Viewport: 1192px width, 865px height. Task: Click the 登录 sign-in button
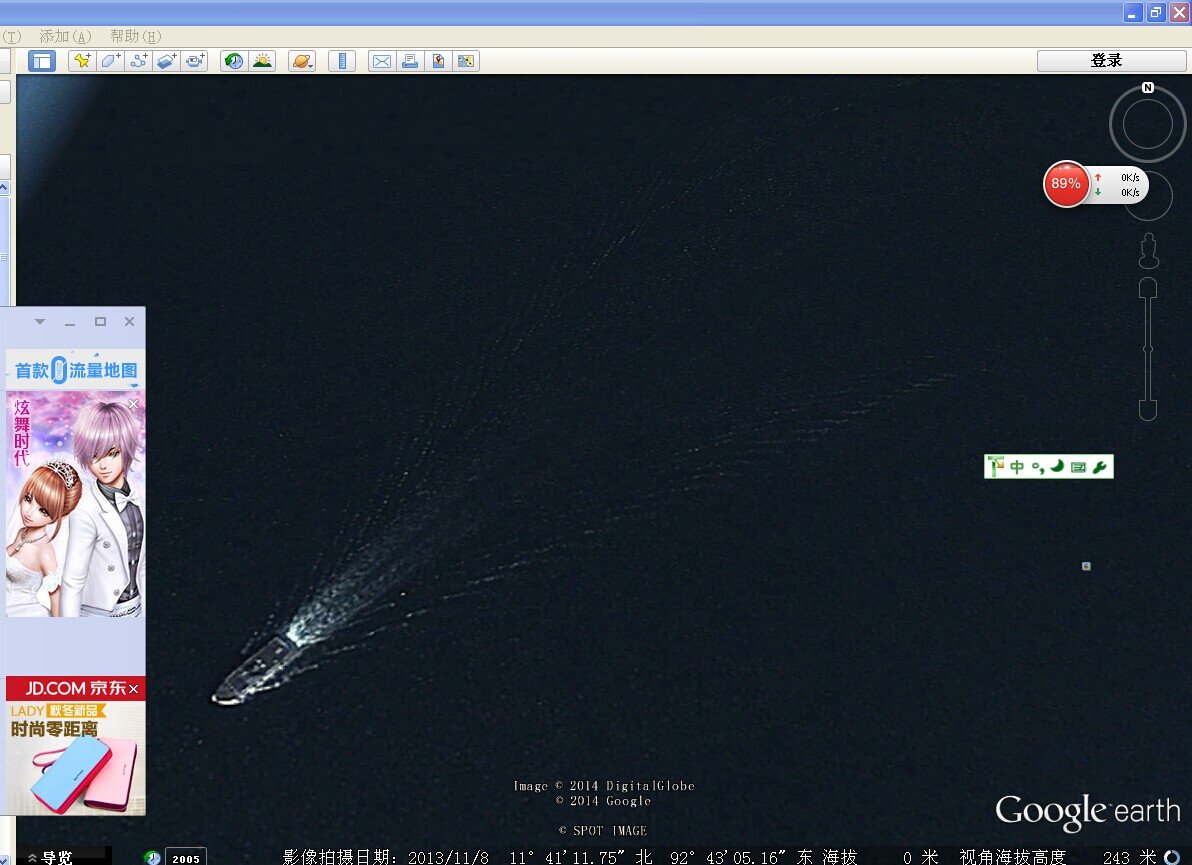[x=1106, y=60]
